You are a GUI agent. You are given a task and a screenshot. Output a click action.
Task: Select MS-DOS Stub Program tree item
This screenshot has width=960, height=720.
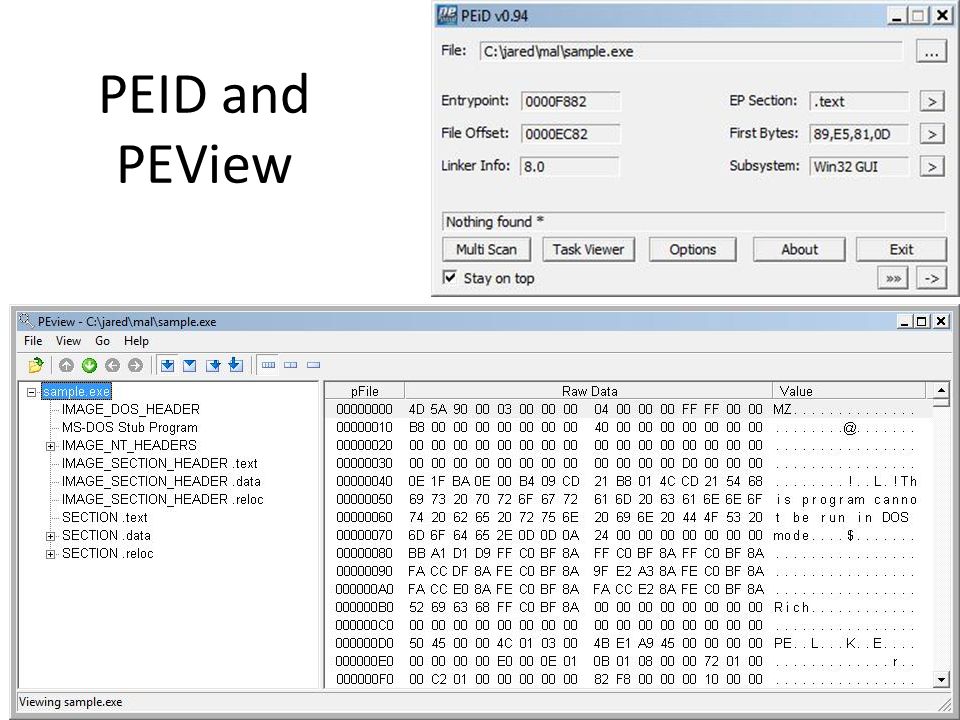click(x=130, y=427)
